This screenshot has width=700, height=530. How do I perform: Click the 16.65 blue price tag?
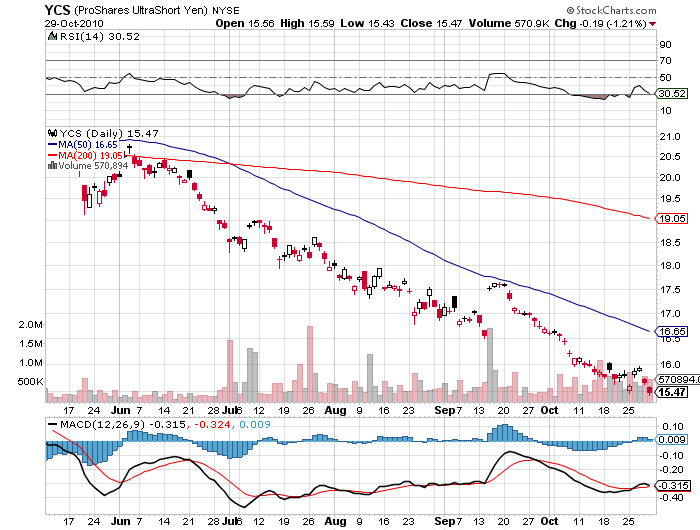pyautogui.click(x=671, y=331)
